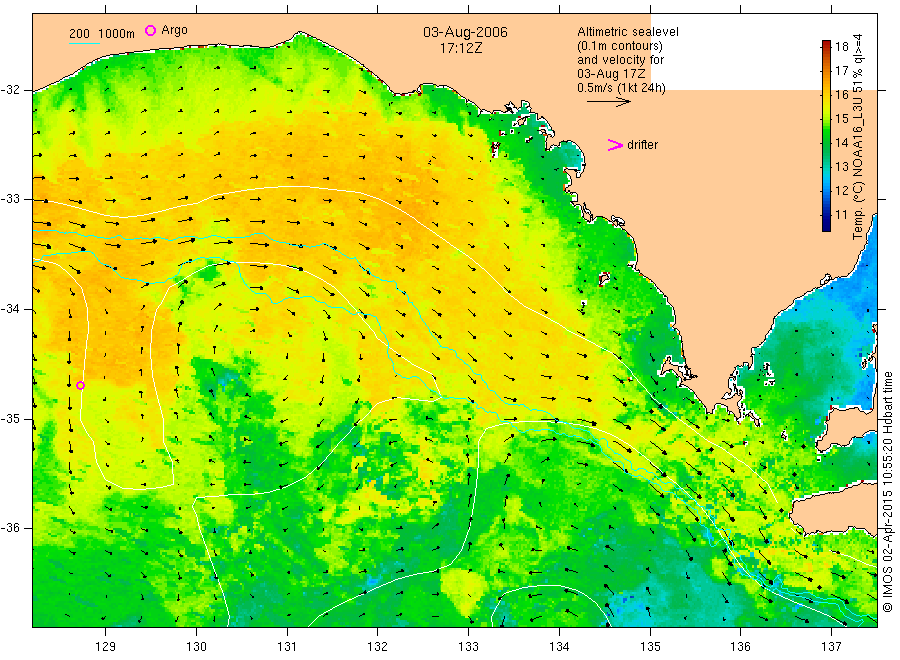Click the latitude label -35
Image resolution: width=900 pixels, height=660 pixels.
pos(11,418)
